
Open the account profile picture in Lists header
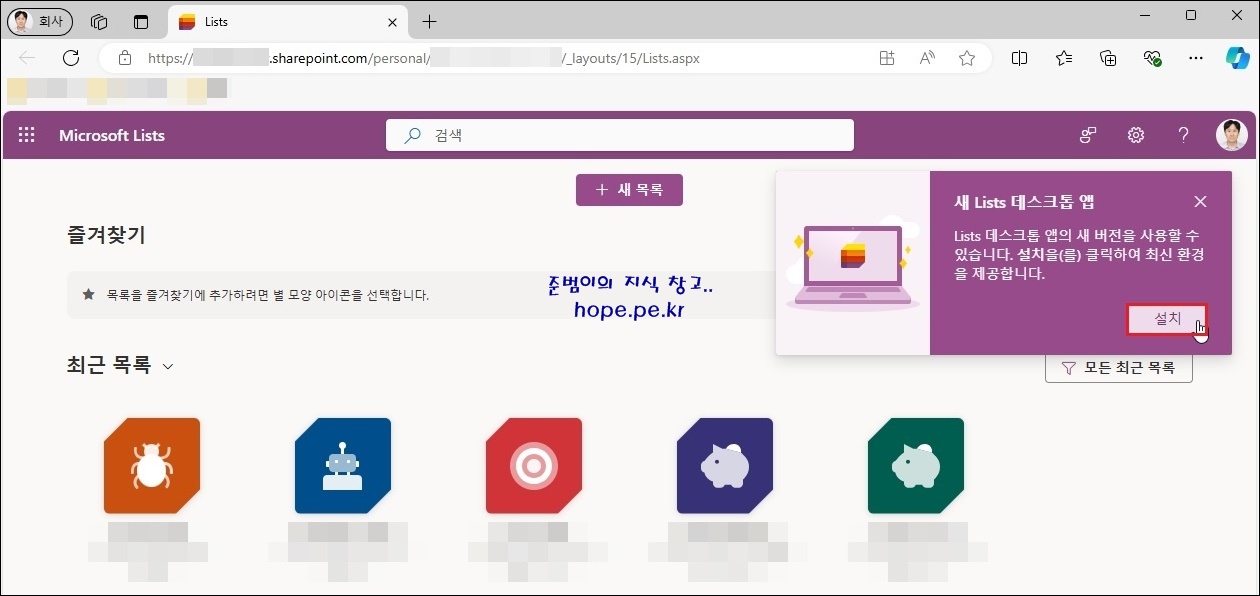pyautogui.click(x=1231, y=135)
